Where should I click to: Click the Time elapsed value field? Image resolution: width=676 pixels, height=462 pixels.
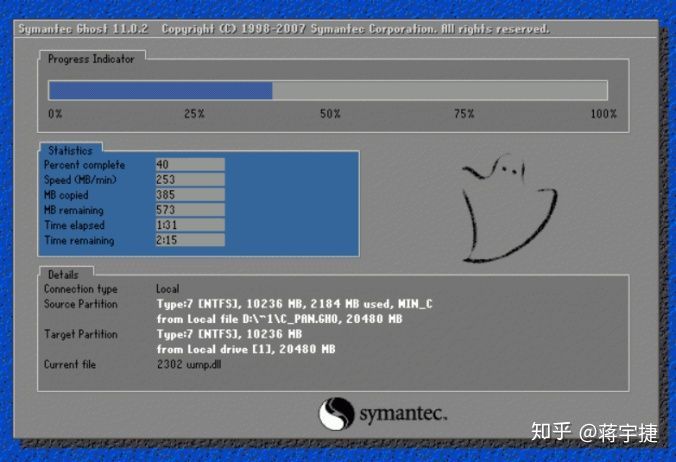point(189,226)
